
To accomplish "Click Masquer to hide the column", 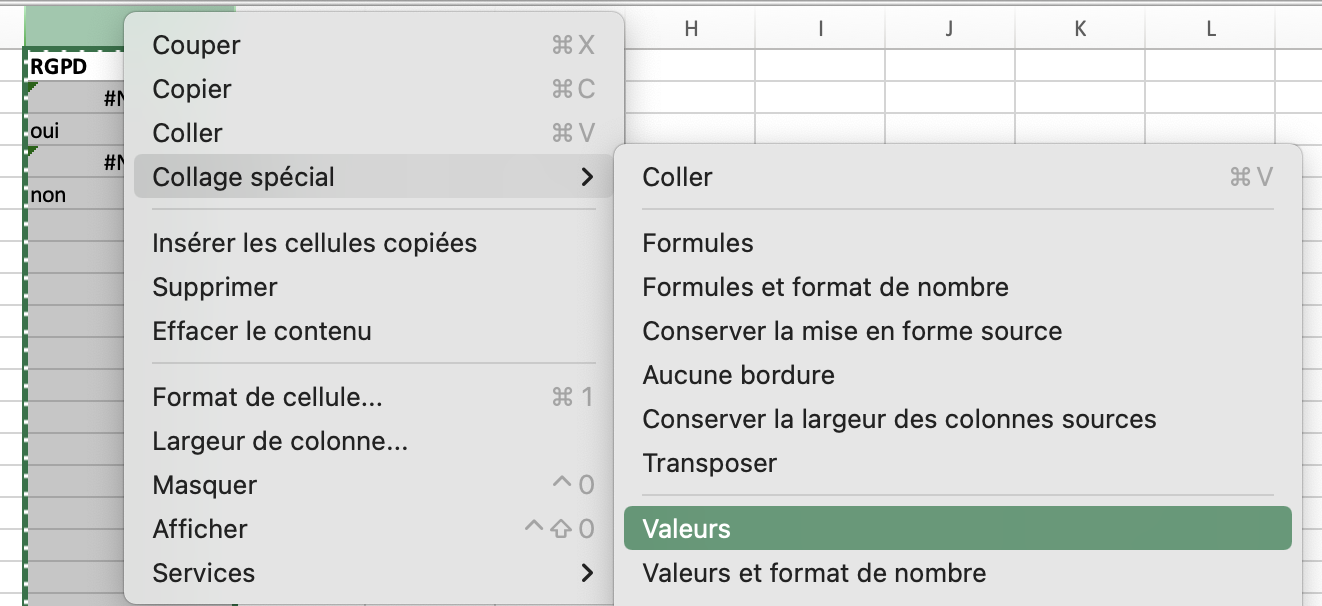I will click(204, 485).
